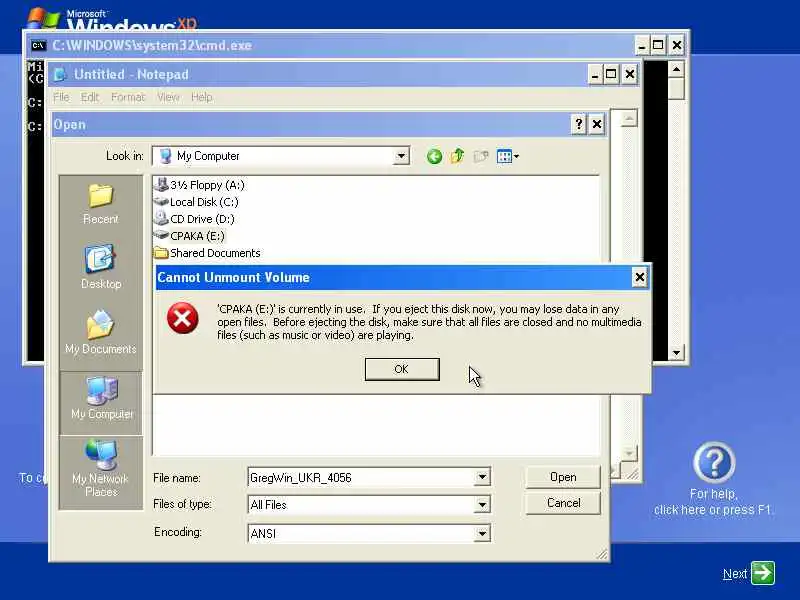Select 3½ Floppy (A:) drive

[200, 185]
